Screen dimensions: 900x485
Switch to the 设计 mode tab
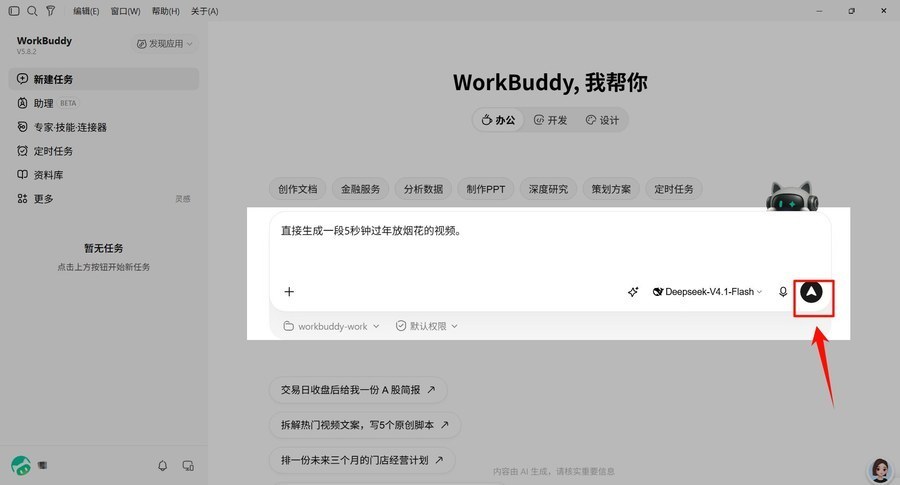602,120
